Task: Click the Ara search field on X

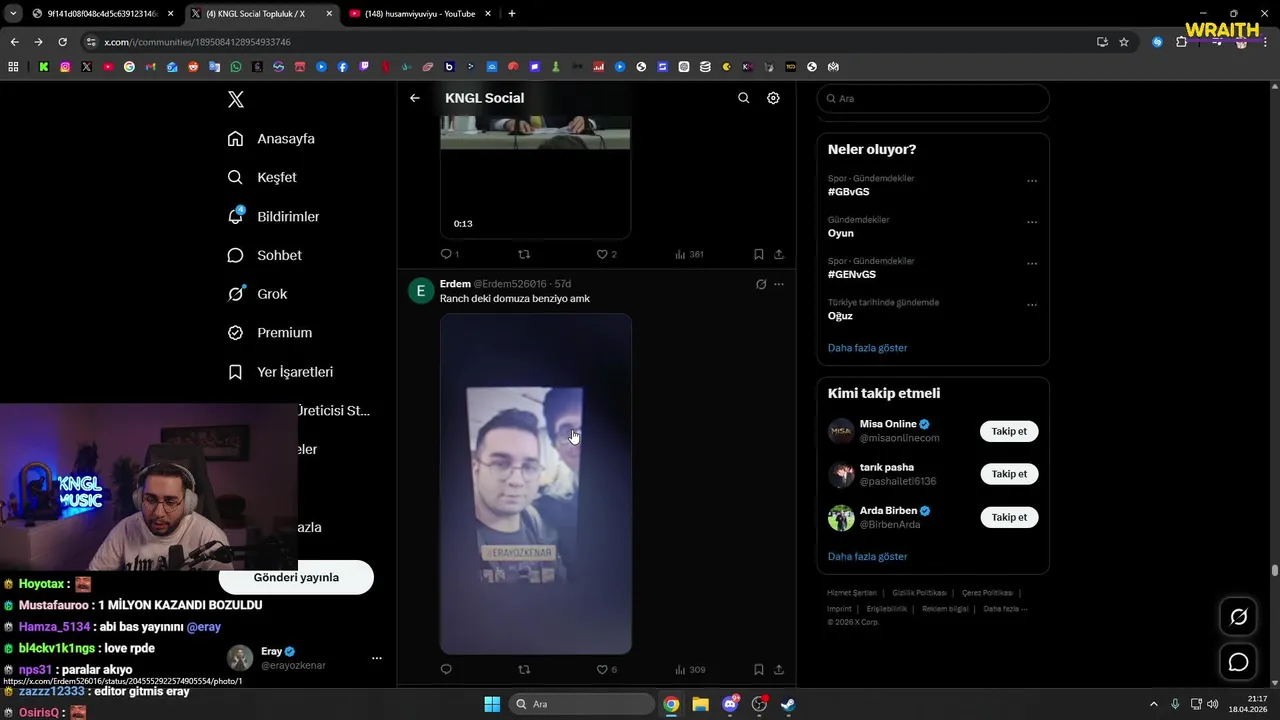Action: point(933,98)
